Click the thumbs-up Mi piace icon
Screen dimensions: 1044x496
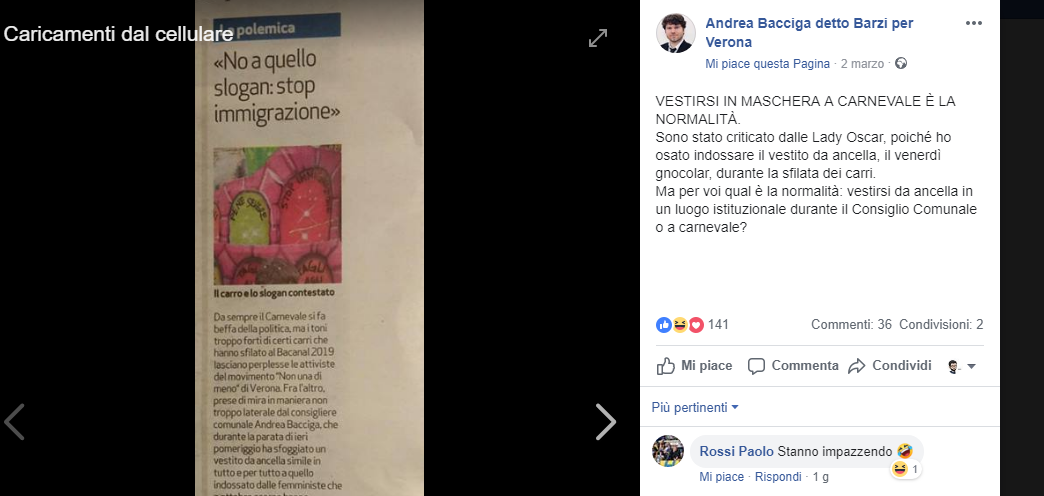pyautogui.click(x=666, y=366)
